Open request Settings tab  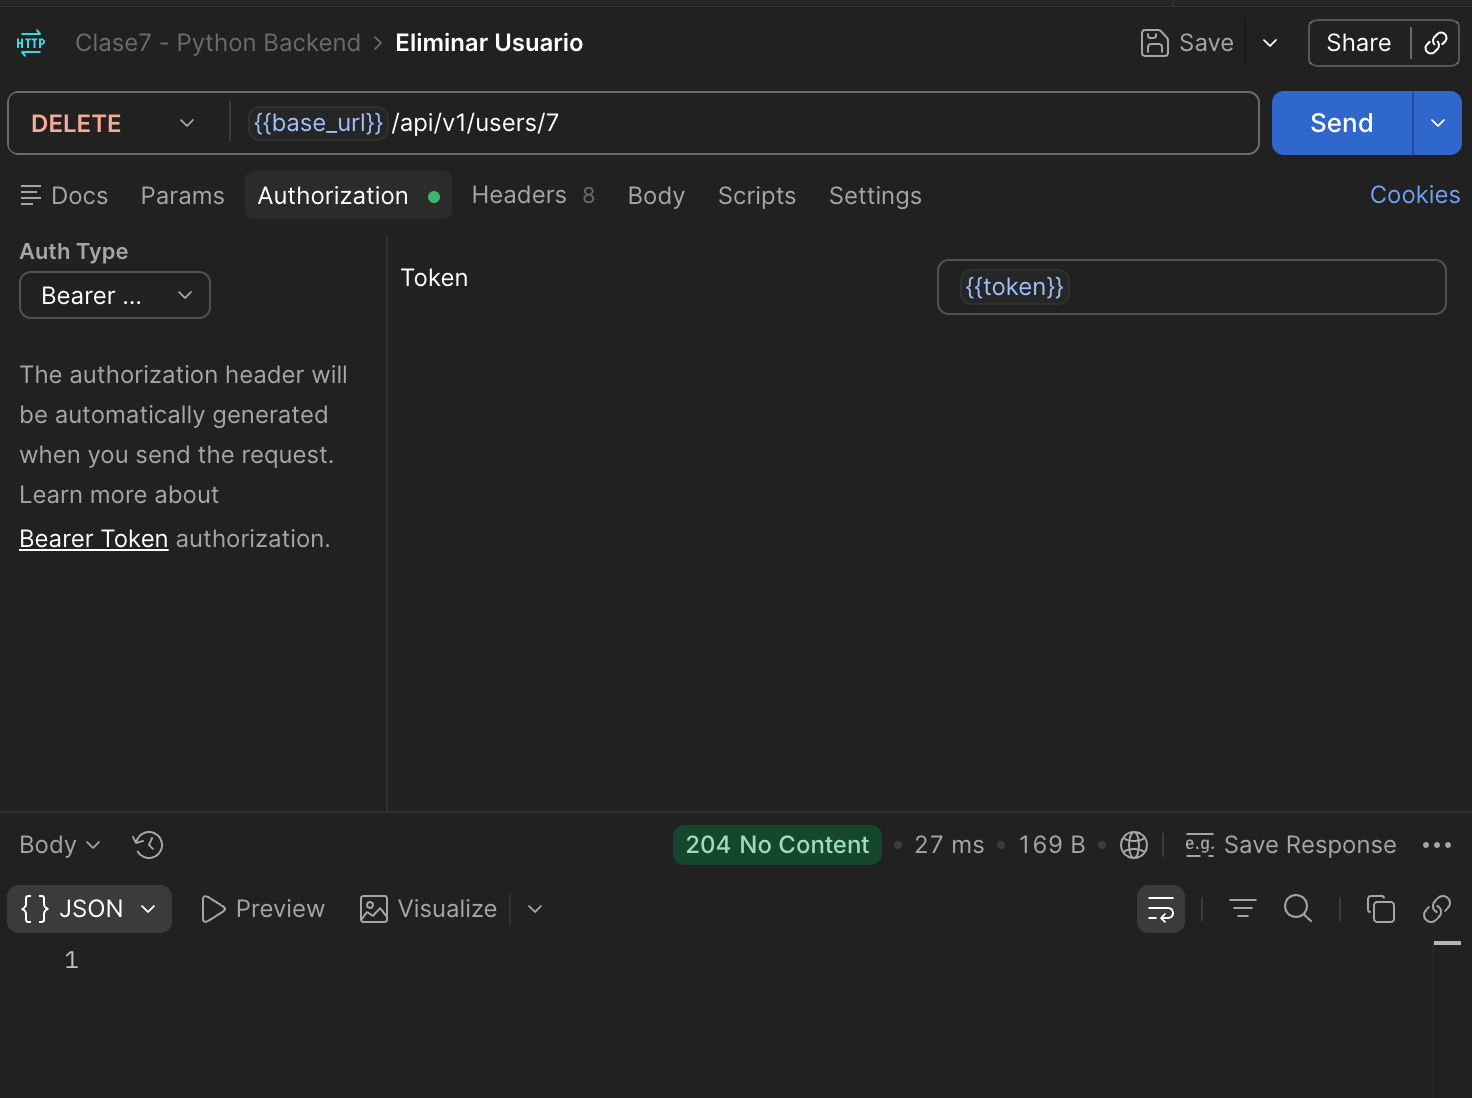tap(875, 196)
